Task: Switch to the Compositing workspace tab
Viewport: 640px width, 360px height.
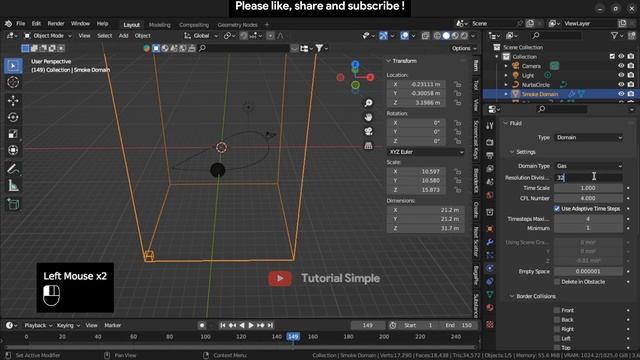Action: coord(194,25)
